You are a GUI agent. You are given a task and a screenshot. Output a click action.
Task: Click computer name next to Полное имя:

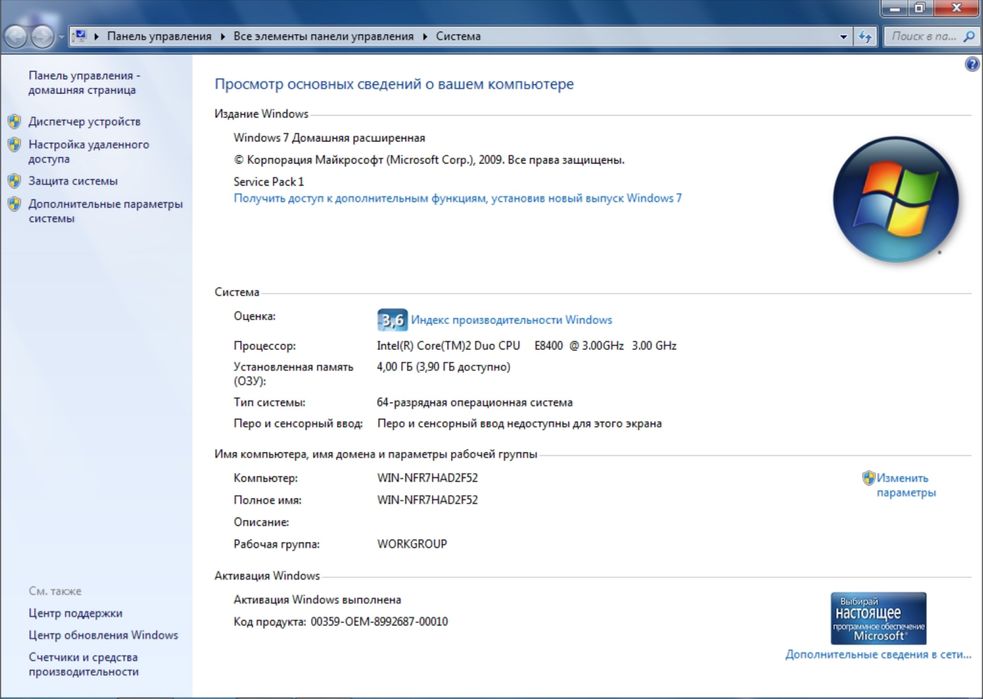tap(428, 500)
